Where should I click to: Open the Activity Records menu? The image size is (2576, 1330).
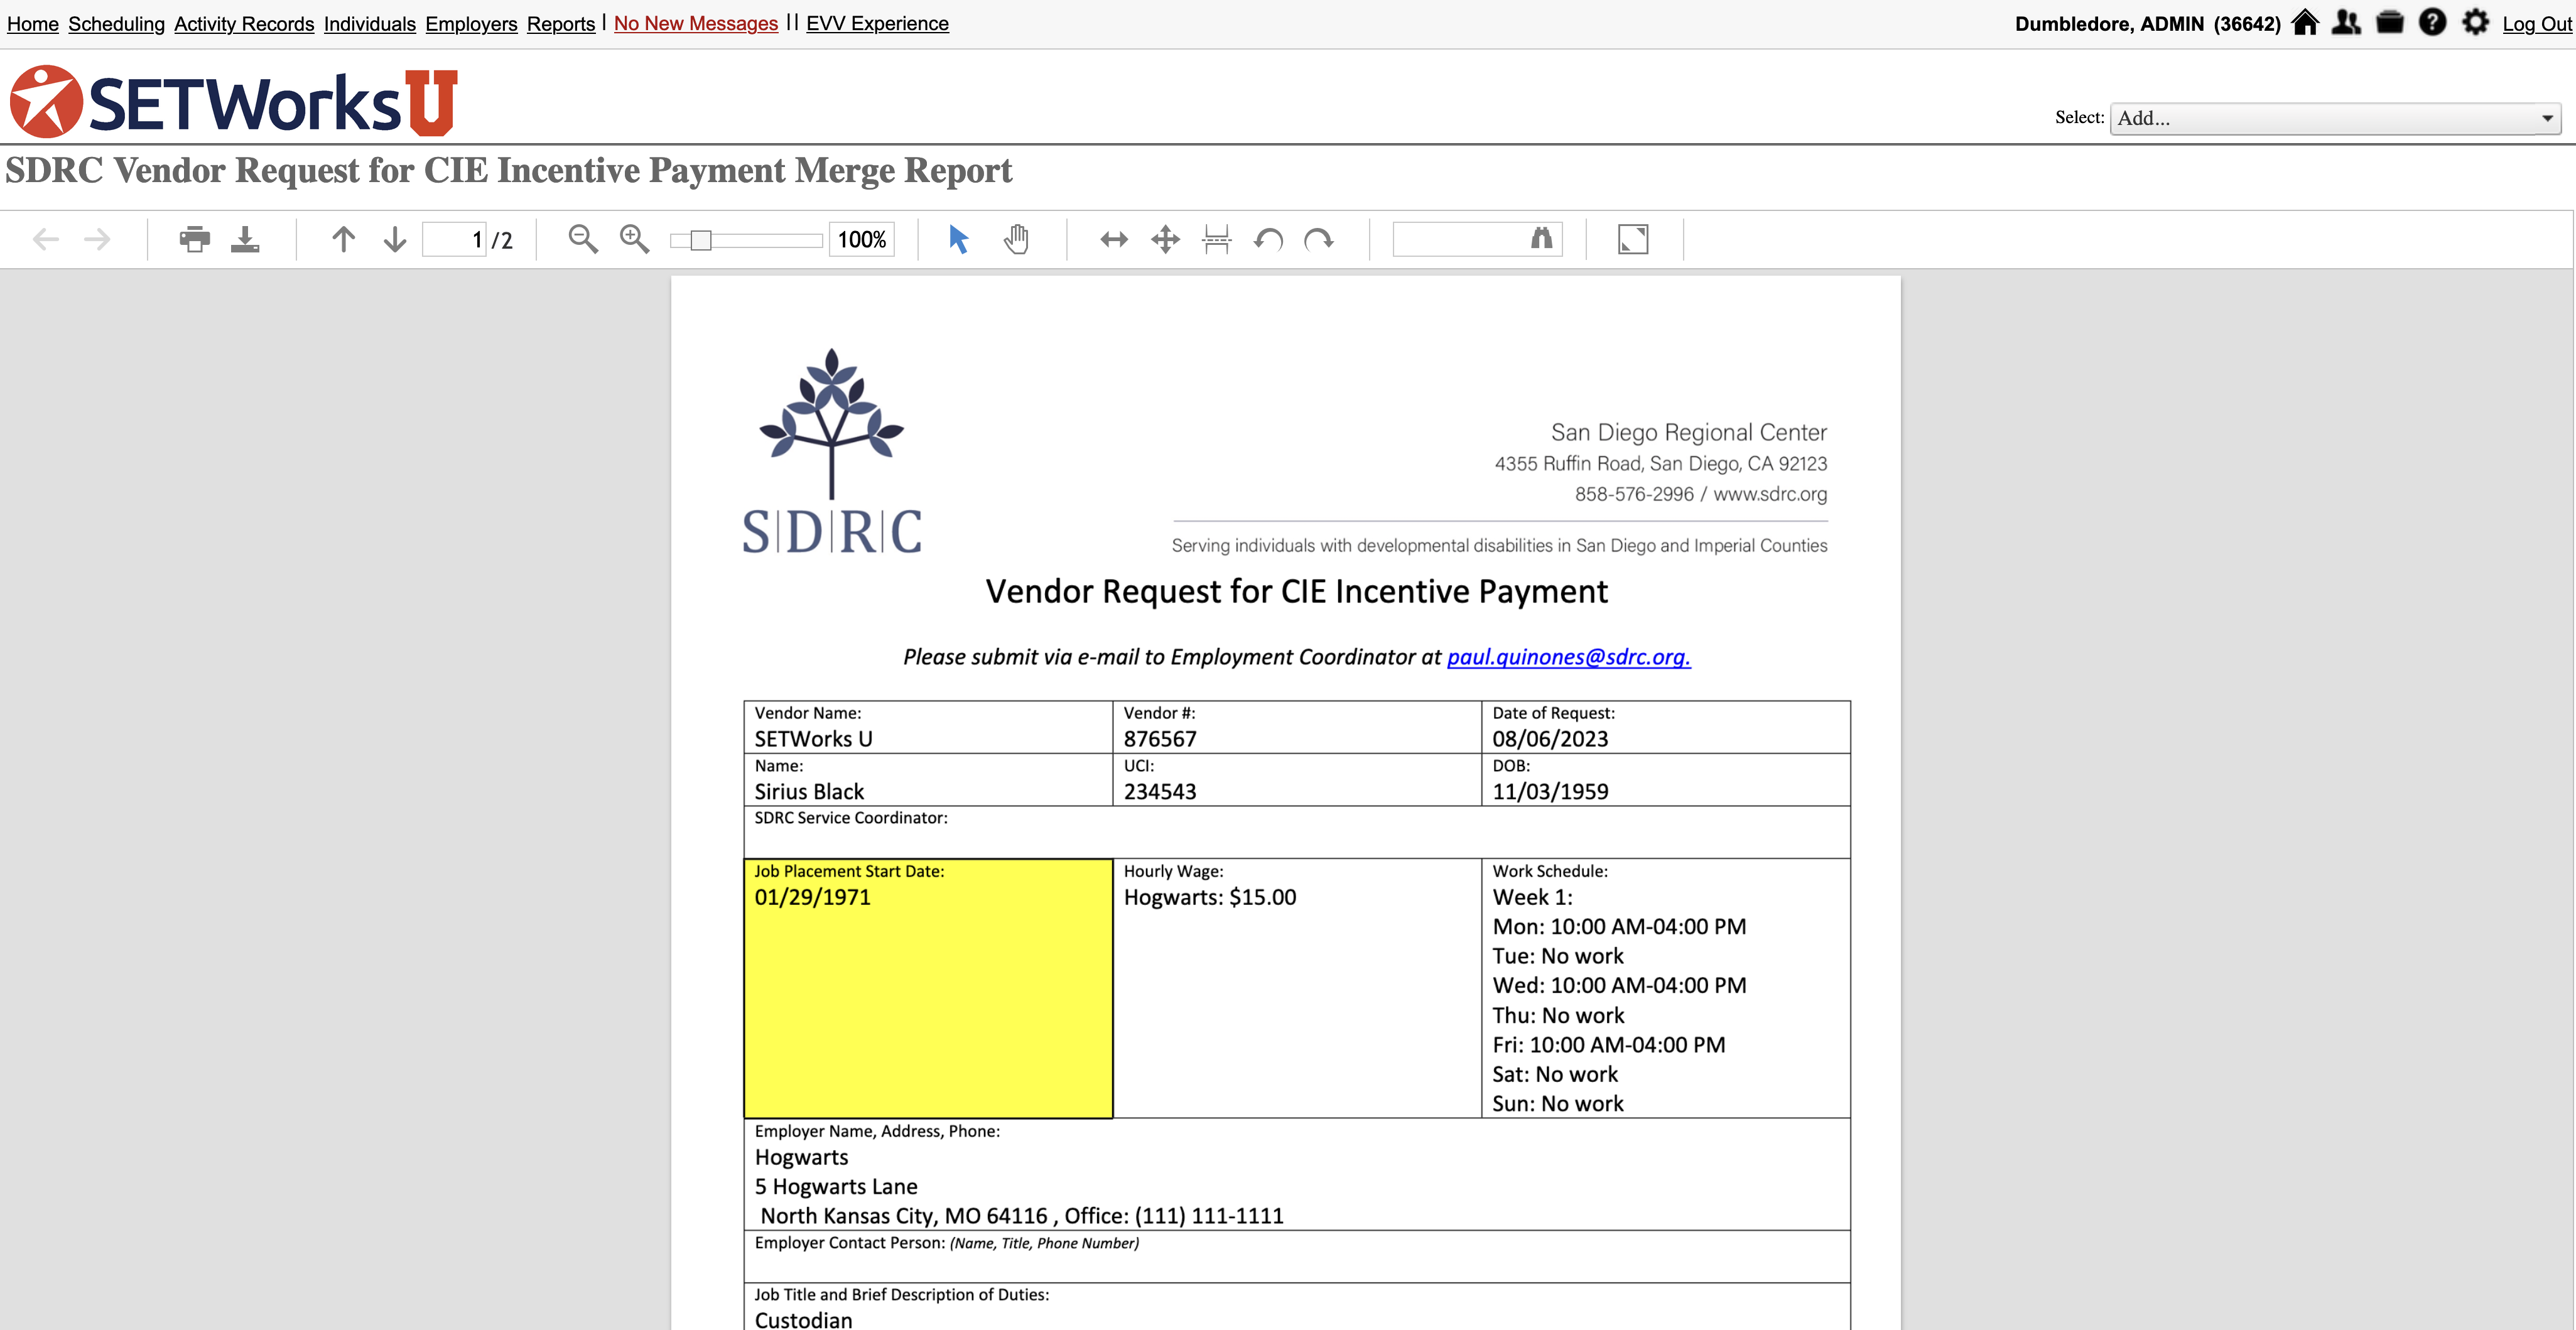point(244,23)
